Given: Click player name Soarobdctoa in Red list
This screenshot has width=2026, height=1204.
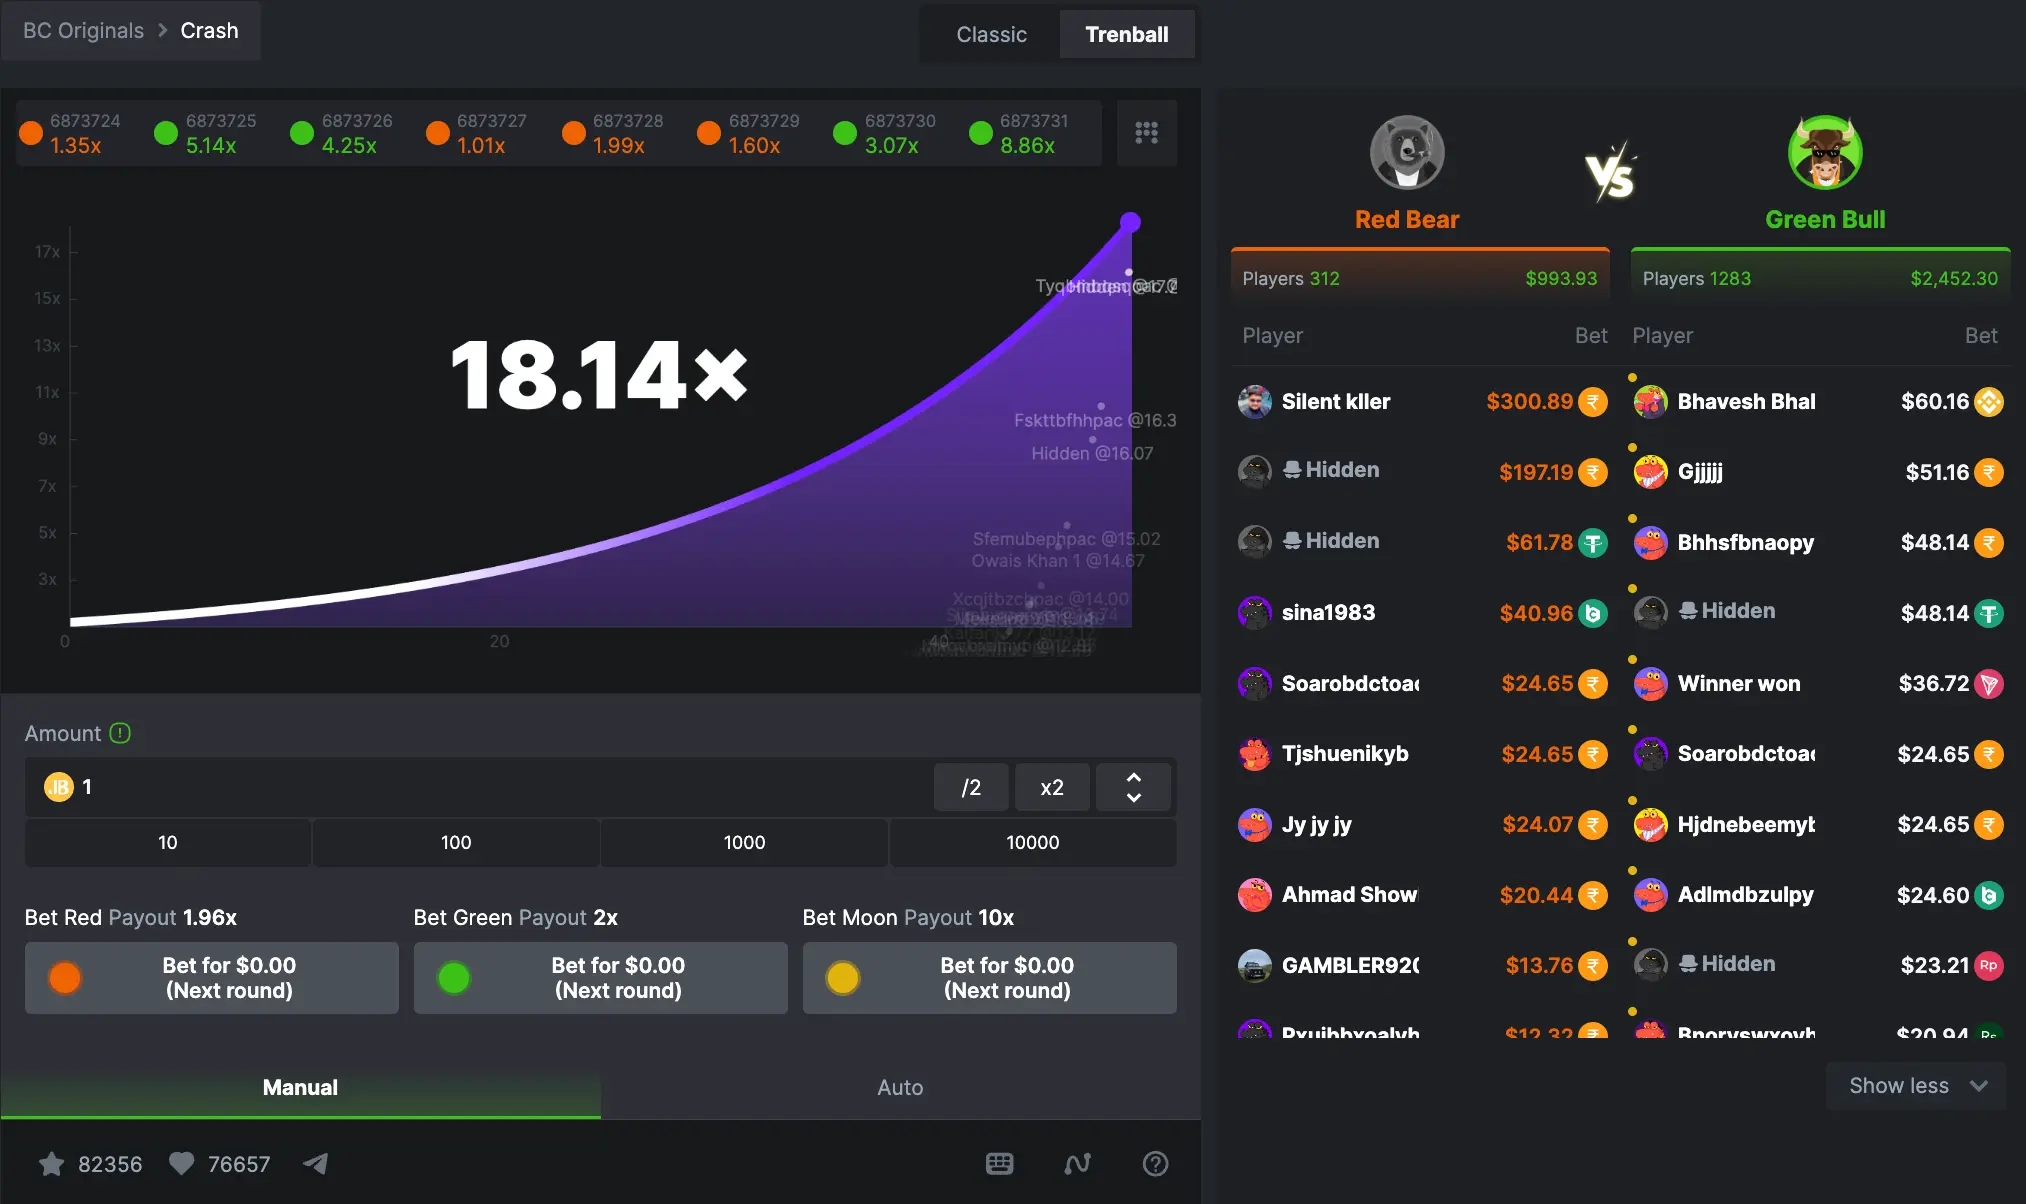Looking at the screenshot, I should 1351,684.
